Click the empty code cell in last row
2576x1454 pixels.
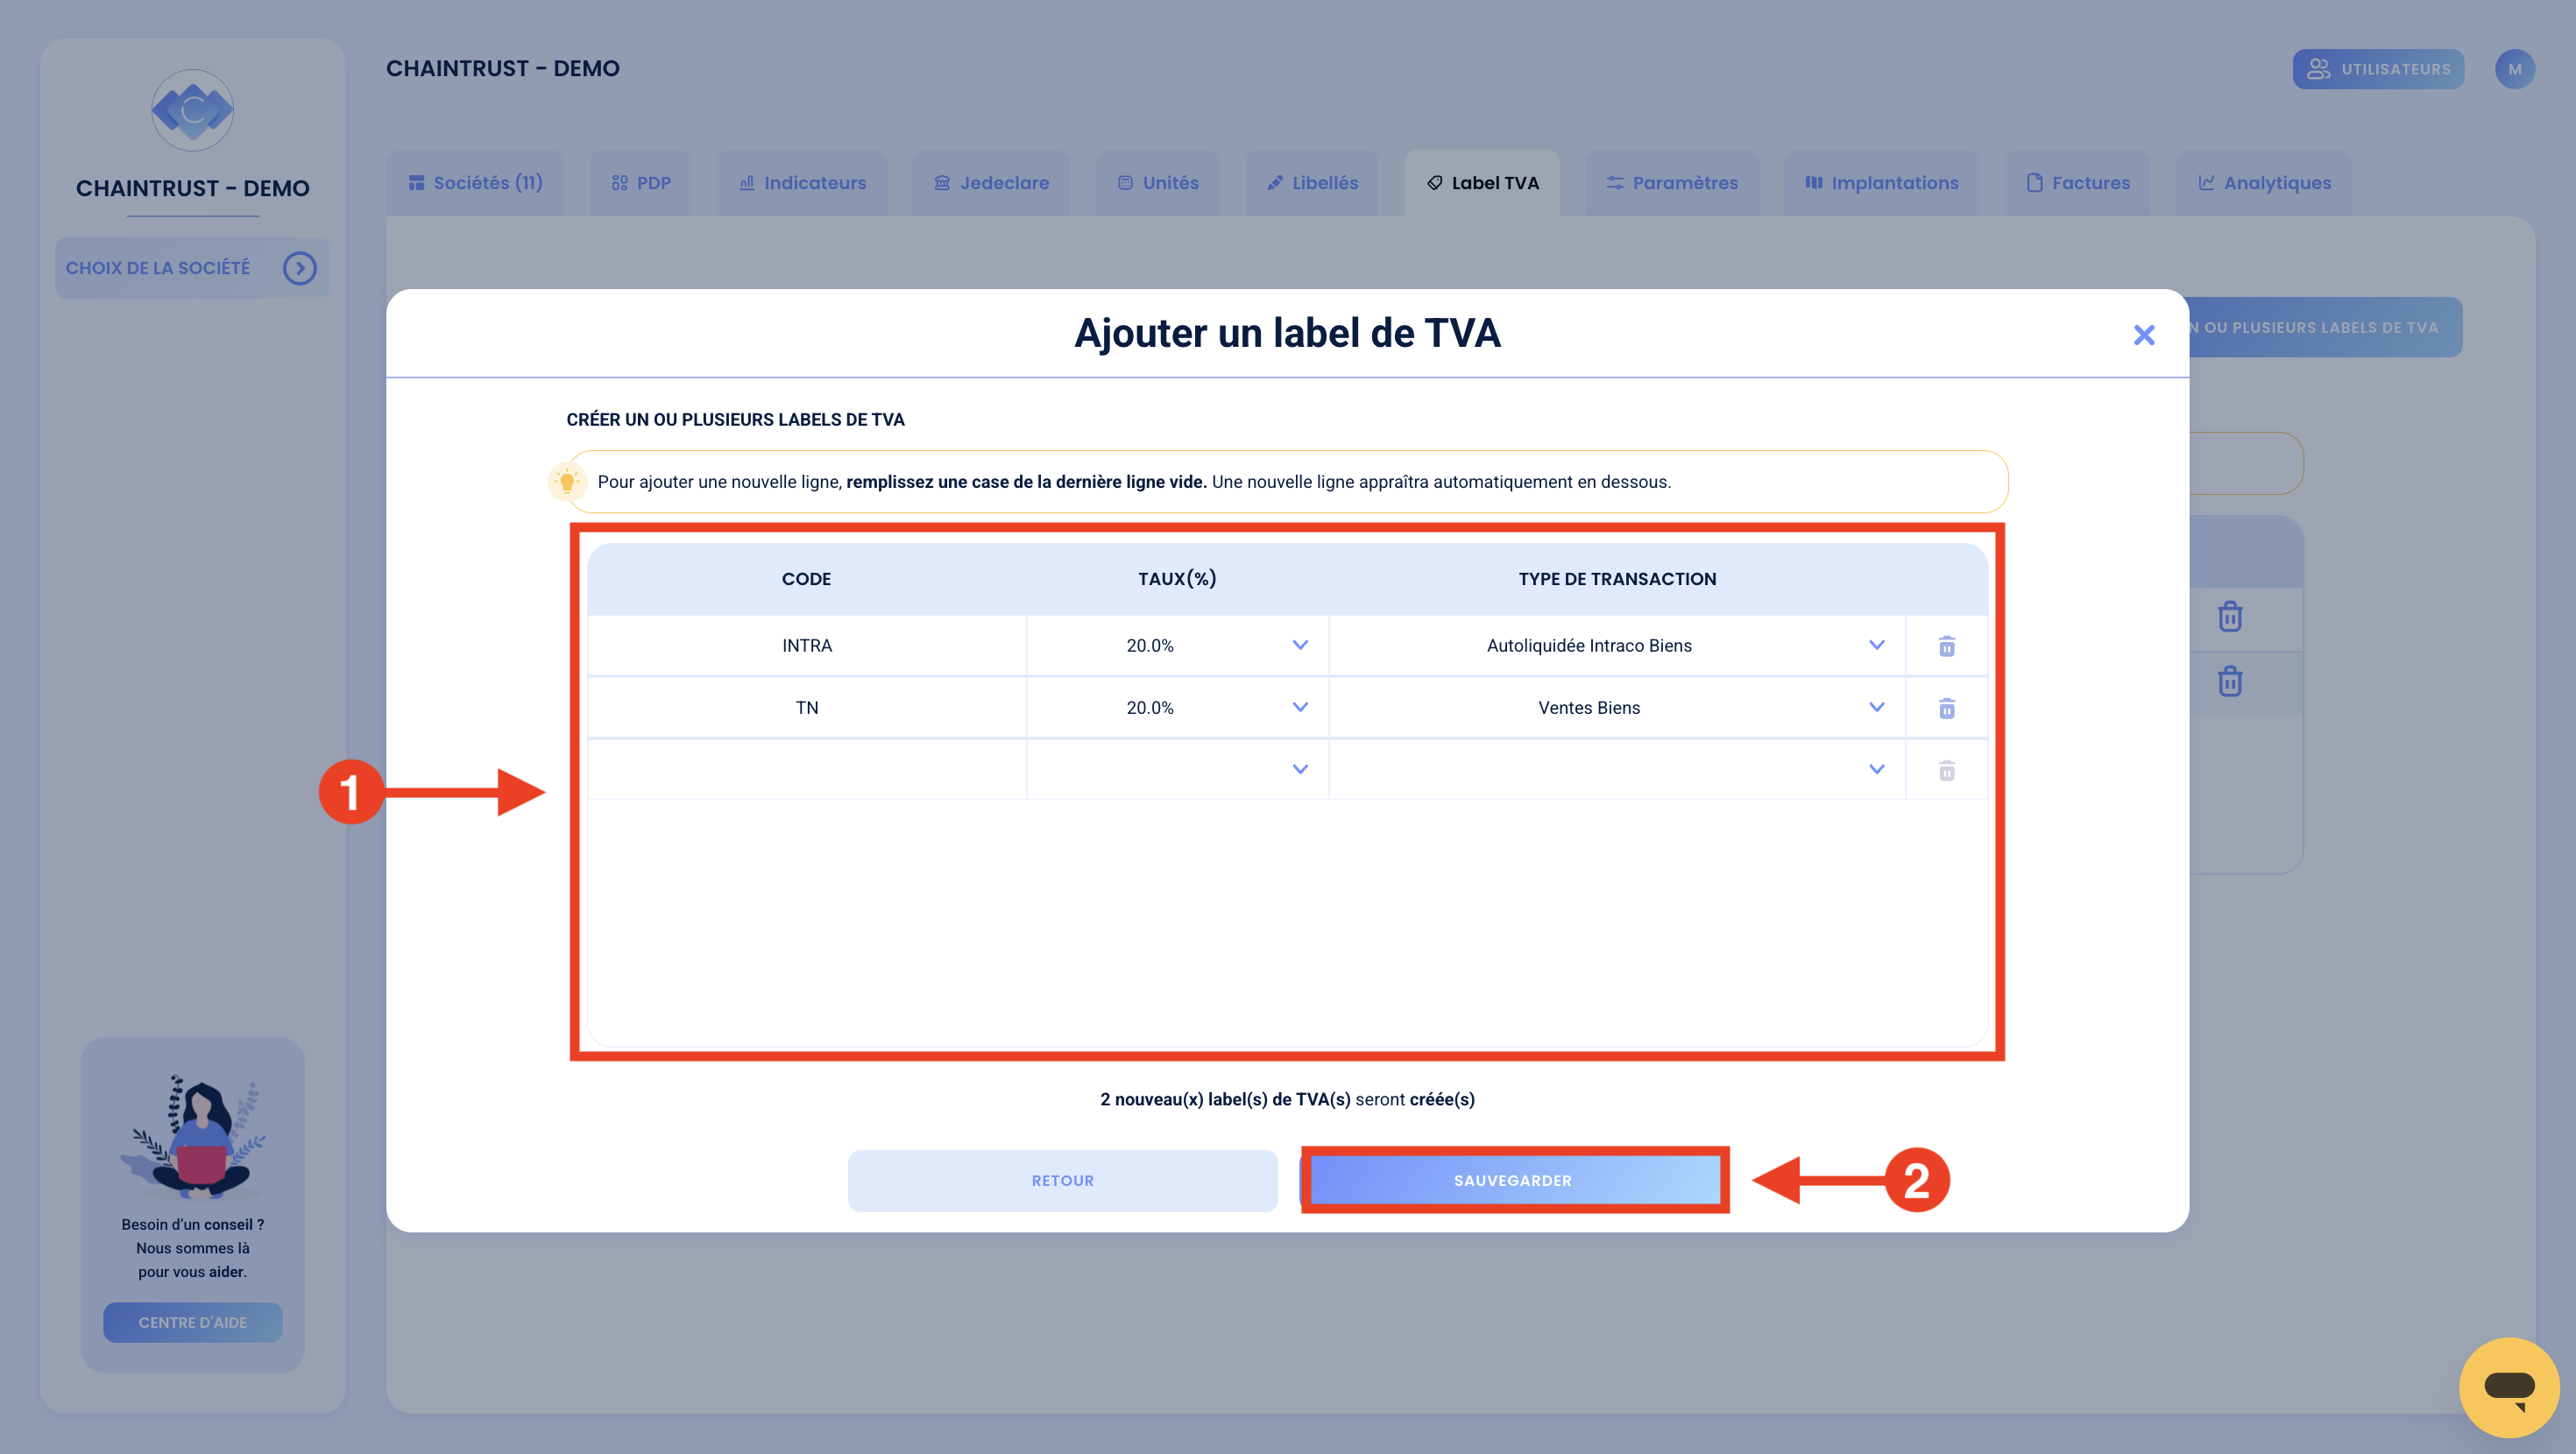[806, 769]
